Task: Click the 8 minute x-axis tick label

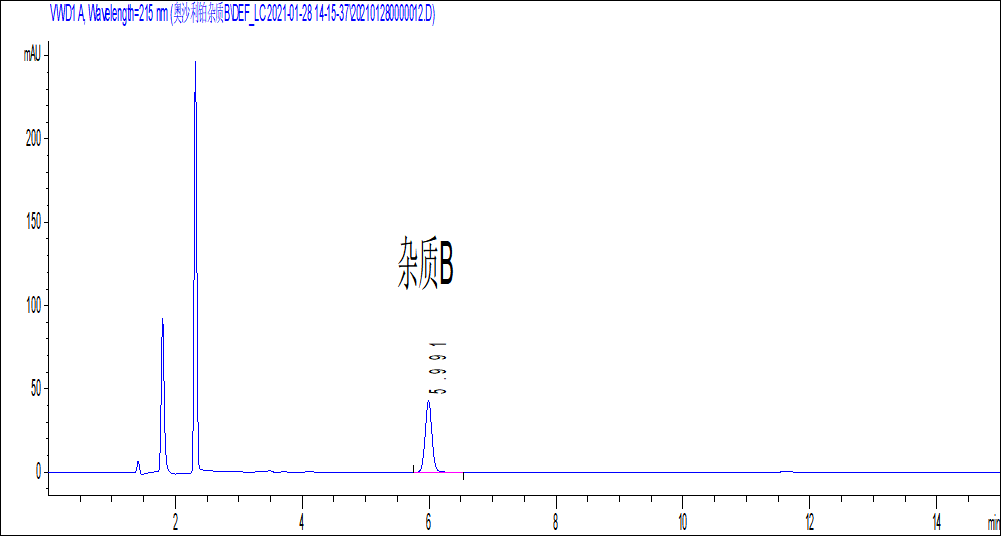Action: click(556, 521)
